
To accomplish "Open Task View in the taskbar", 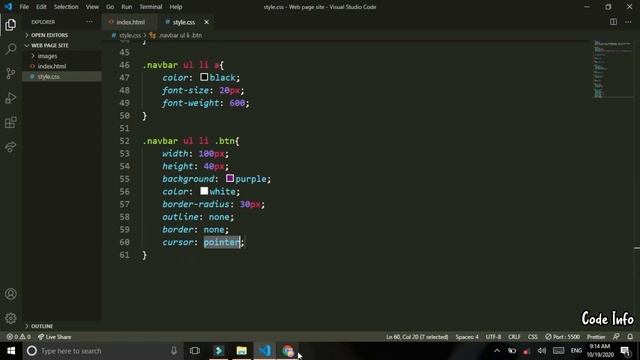I will (195, 351).
